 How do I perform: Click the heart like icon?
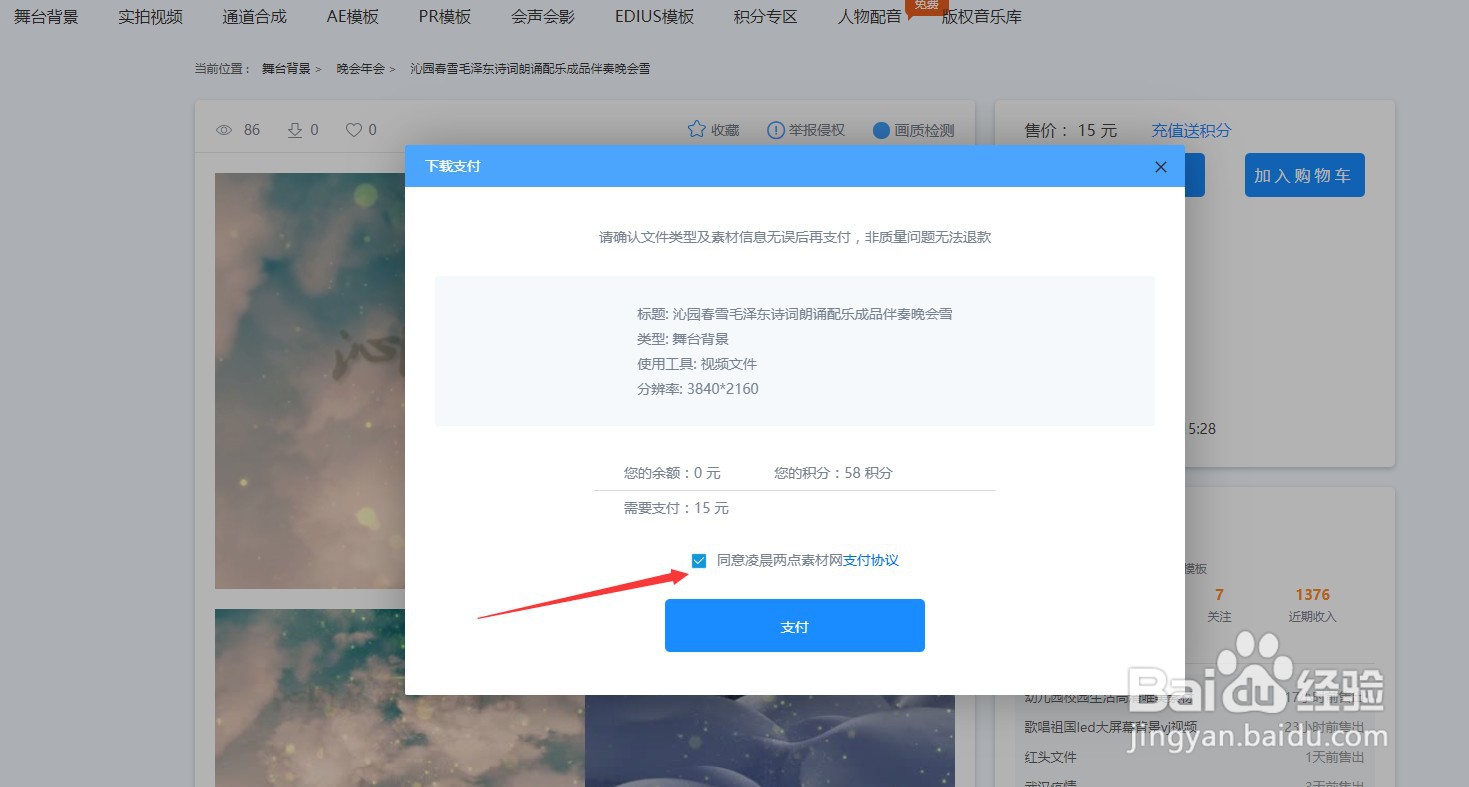(353, 130)
